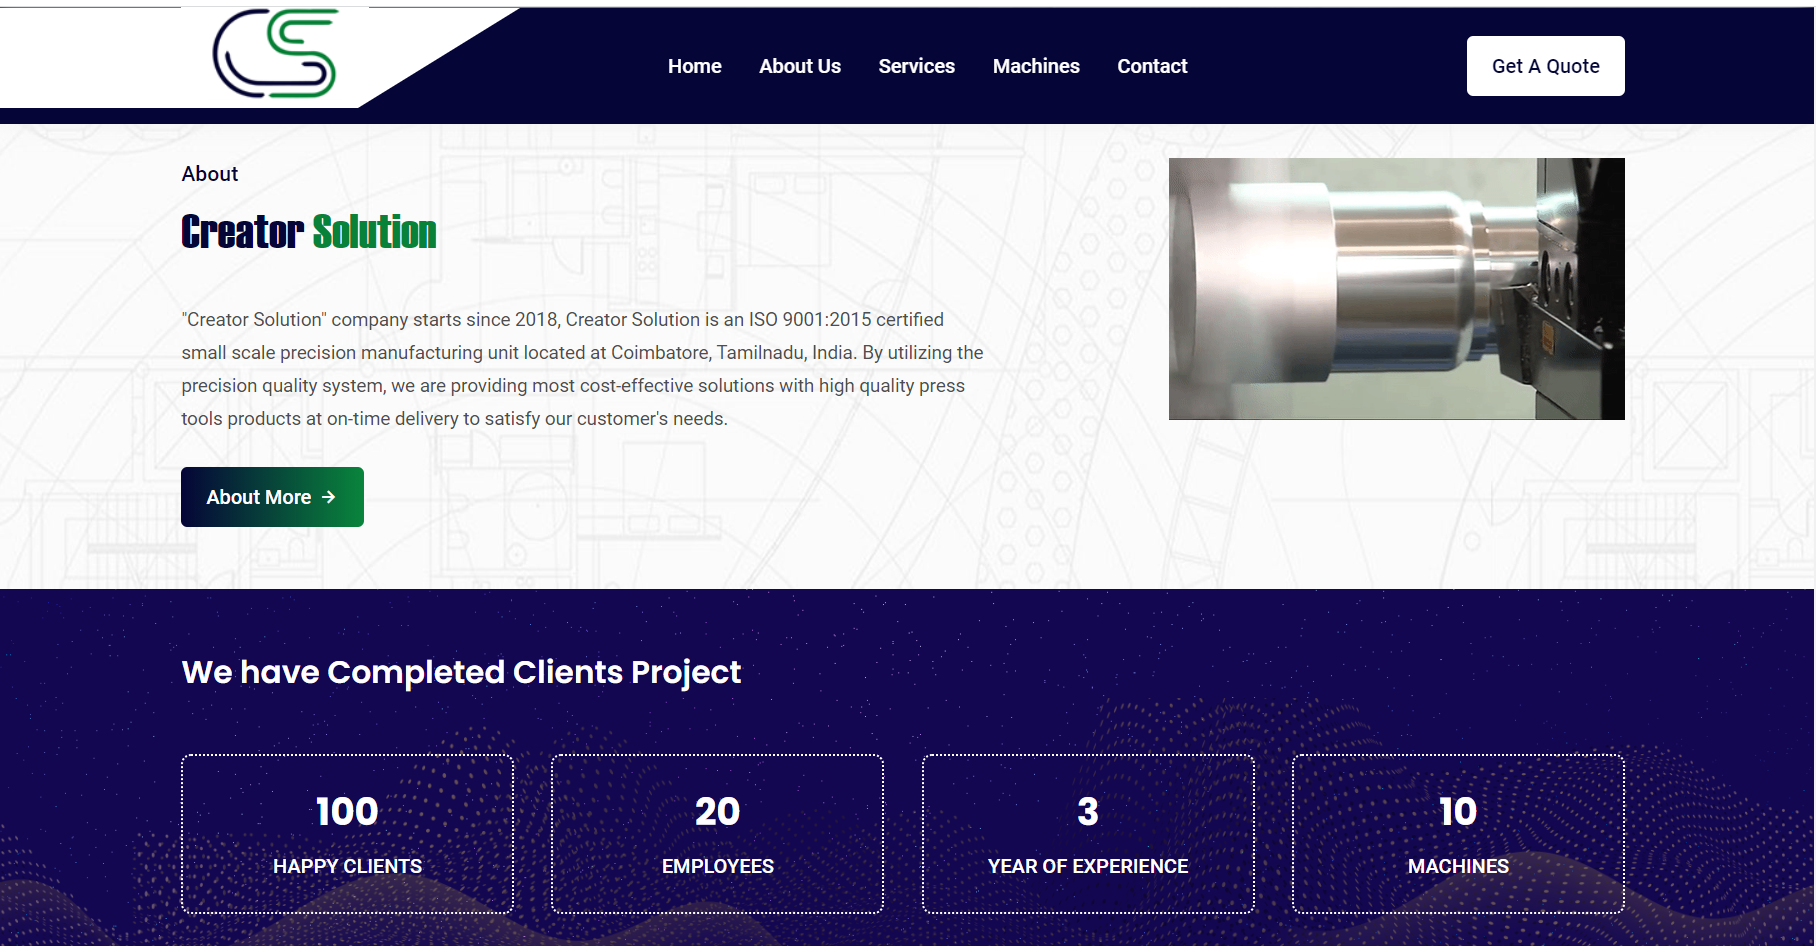The width and height of the screenshot is (1816, 946).
Task: Select Contact in the navigation bar
Action: coord(1151,66)
